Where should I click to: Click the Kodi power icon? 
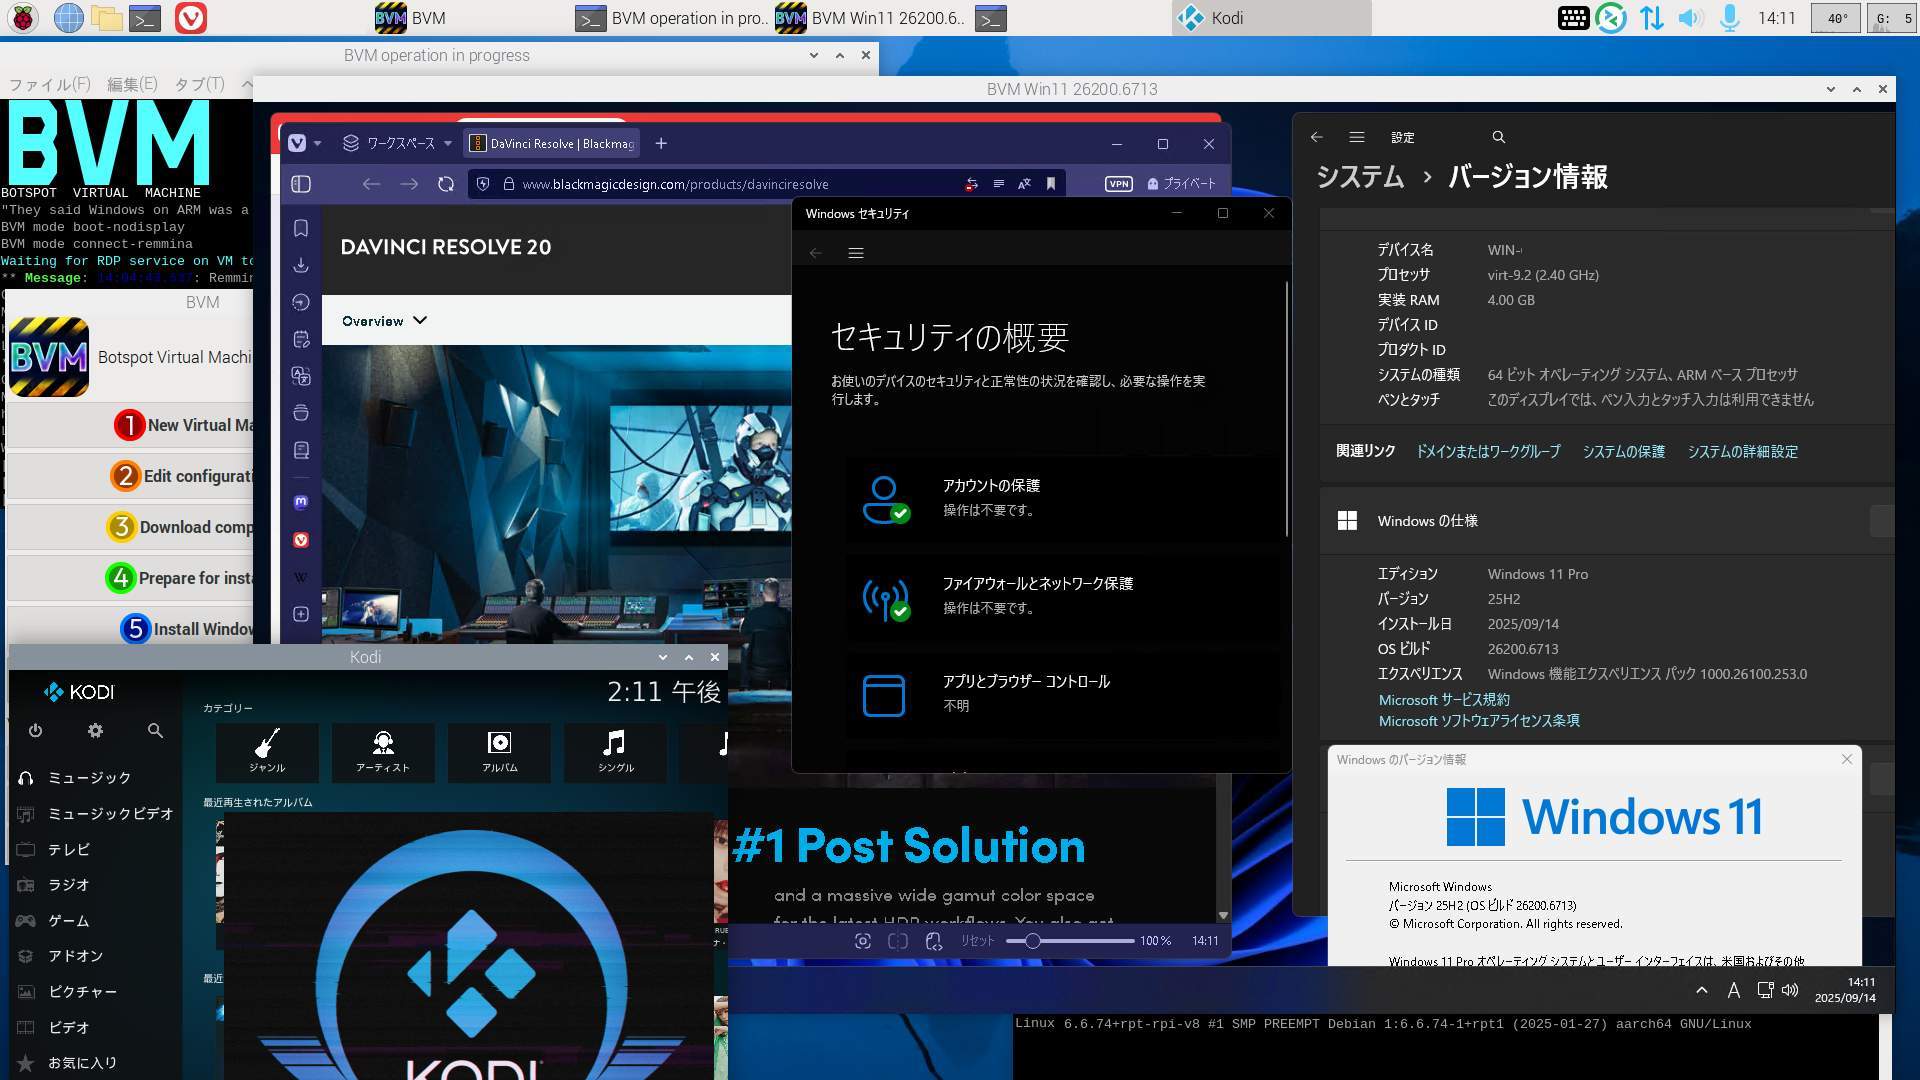pyautogui.click(x=35, y=731)
